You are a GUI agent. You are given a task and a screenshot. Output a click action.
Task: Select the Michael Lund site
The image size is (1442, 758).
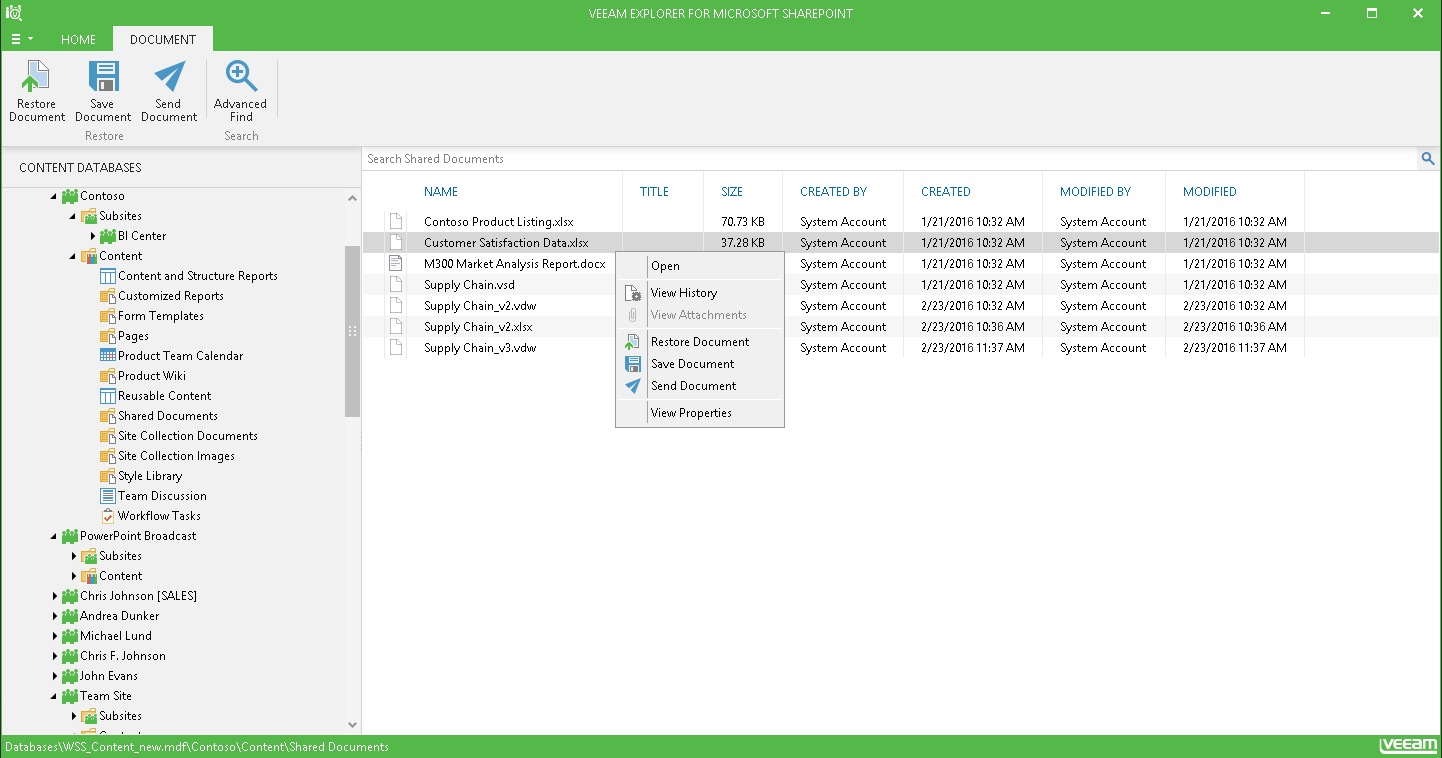(x=116, y=636)
